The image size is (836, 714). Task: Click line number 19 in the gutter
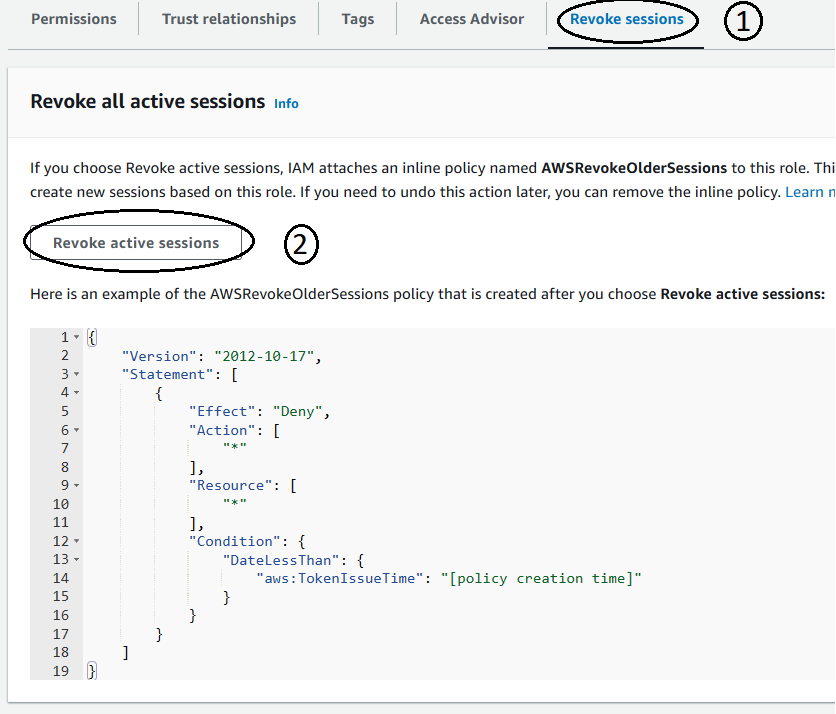(59, 671)
